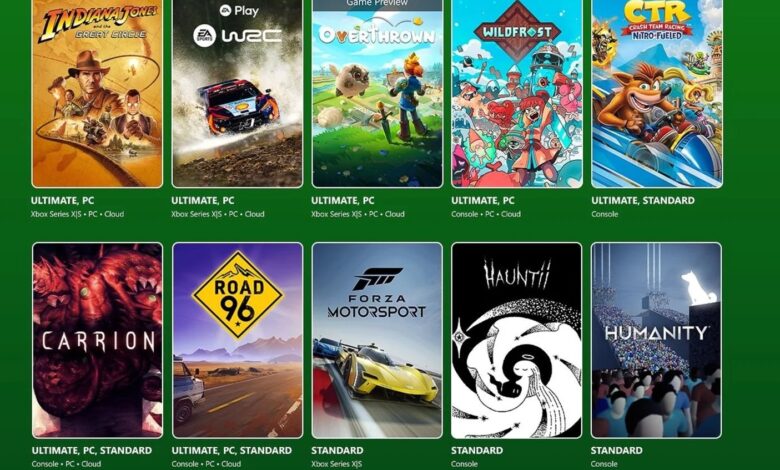Open Crash Team Racing Nitro-Fueled tile

pyautogui.click(x=657, y=94)
